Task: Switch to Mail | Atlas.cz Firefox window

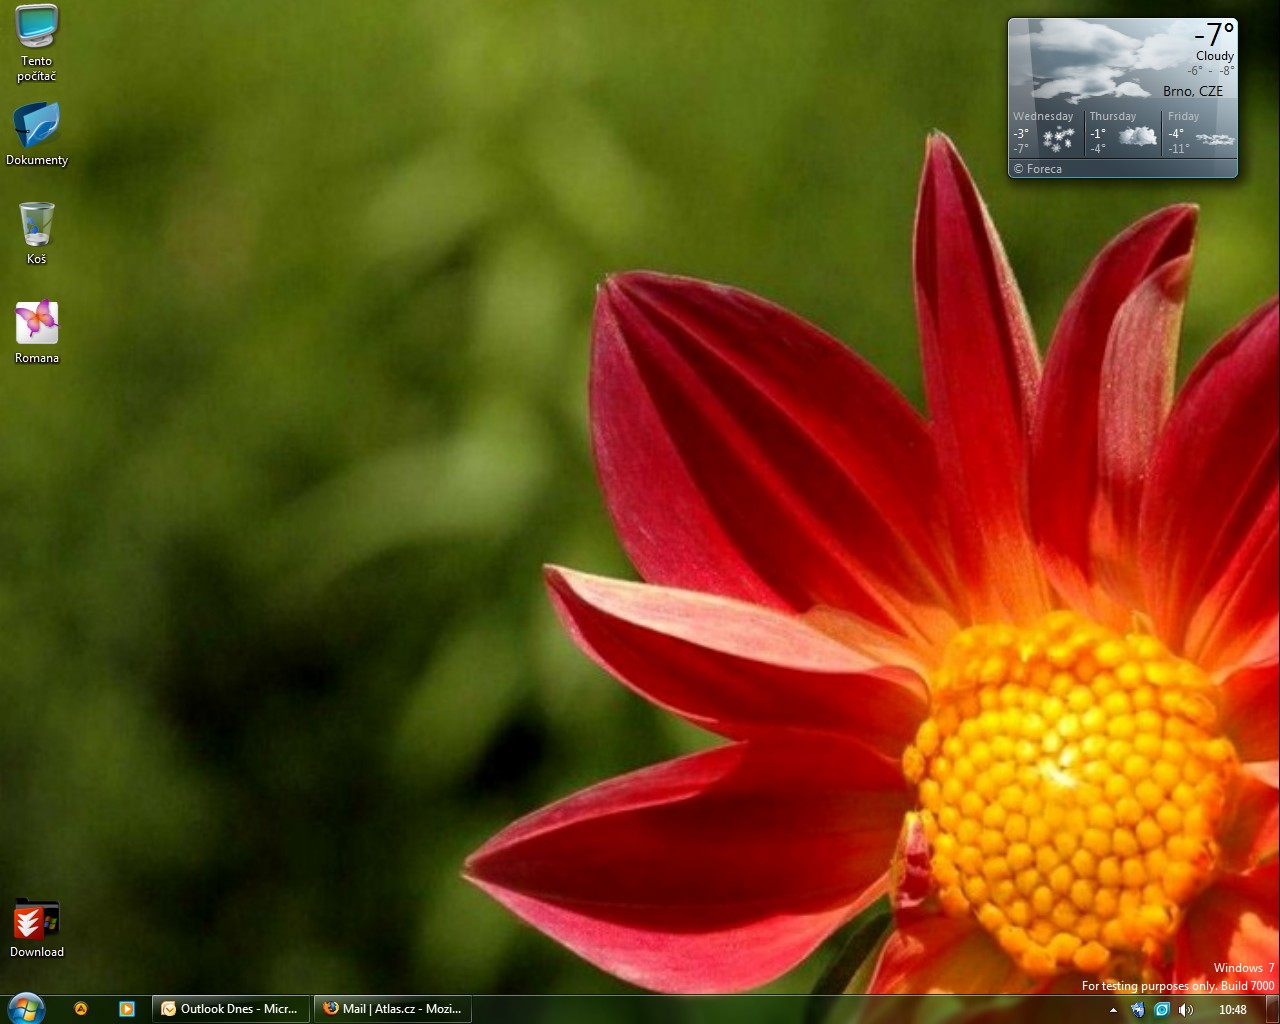Action: pyautogui.click(x=393, y=1009)
